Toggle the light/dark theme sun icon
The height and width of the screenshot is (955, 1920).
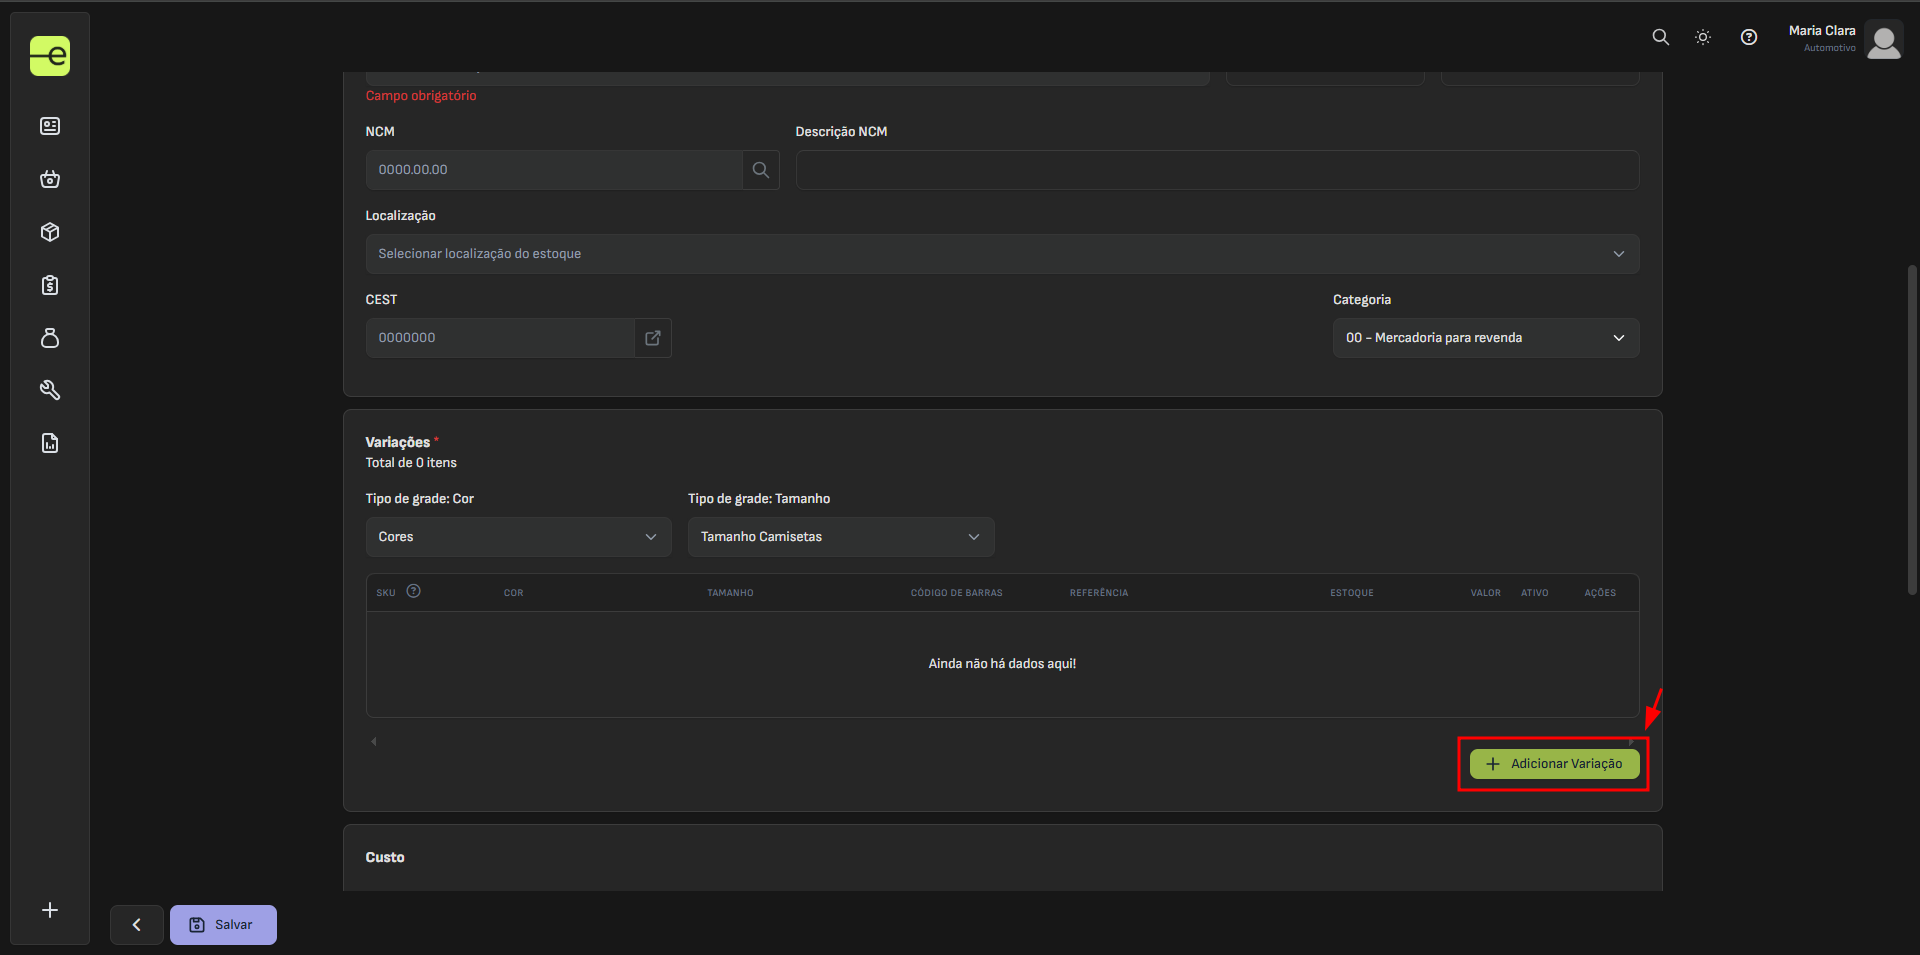(x=1703, y=37)
